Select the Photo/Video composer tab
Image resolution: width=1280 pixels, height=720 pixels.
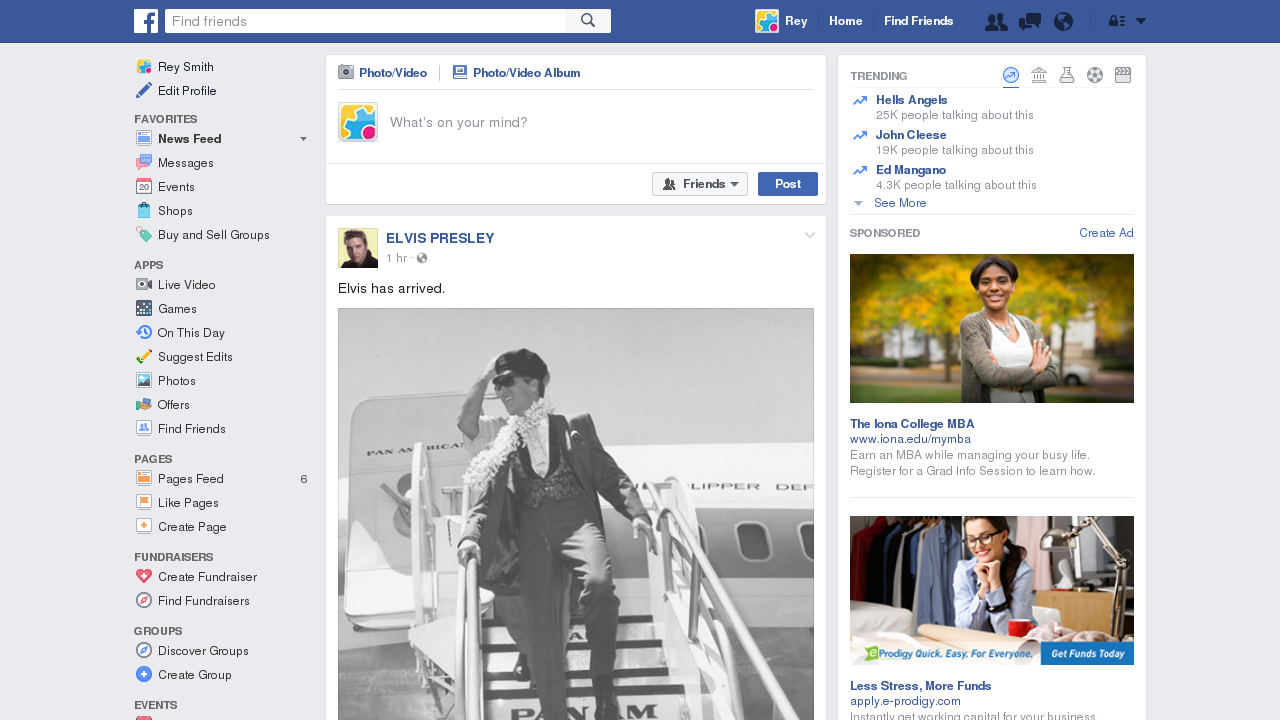(383, 73)
